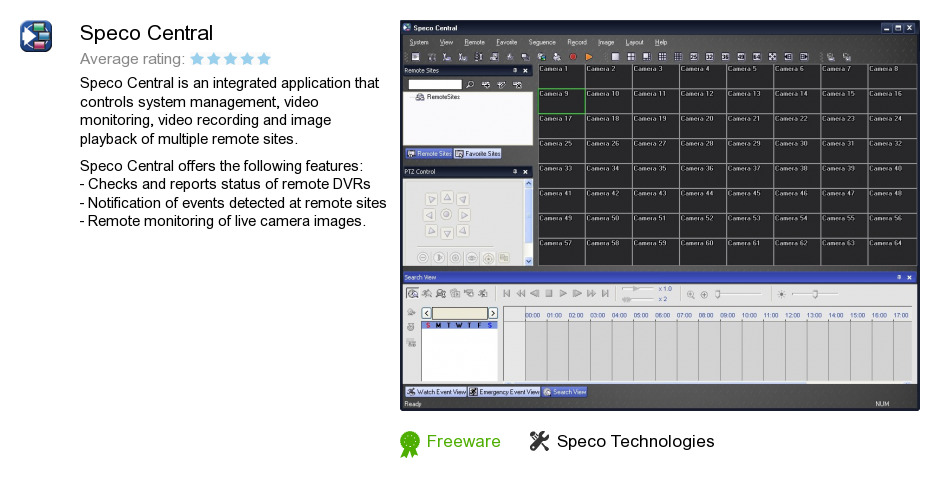Pan camera right with PTZ right arrow
Image resolution: width=940 pixels, height=488 pixels.
click(464, 215)
